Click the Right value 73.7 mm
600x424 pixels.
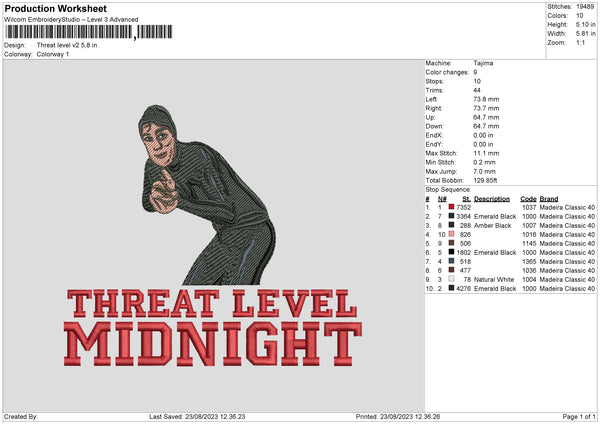pyautogui.click(x=486, y=108)
